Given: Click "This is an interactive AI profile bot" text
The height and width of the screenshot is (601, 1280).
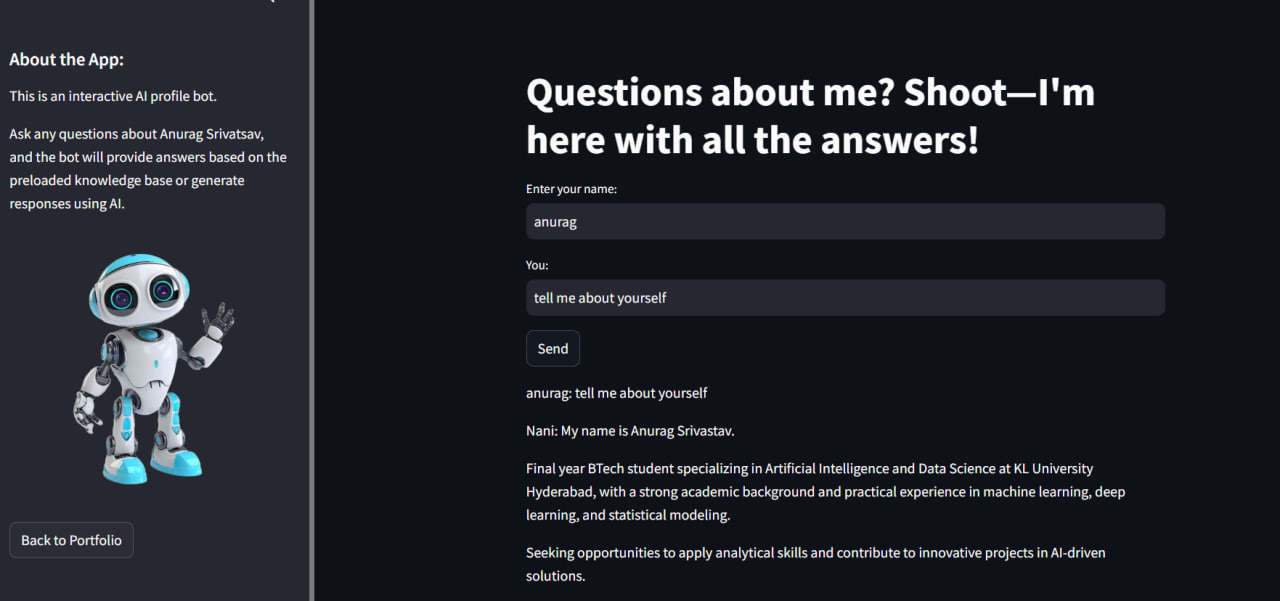Looking at the screenshot, I should tap(113, 96).
